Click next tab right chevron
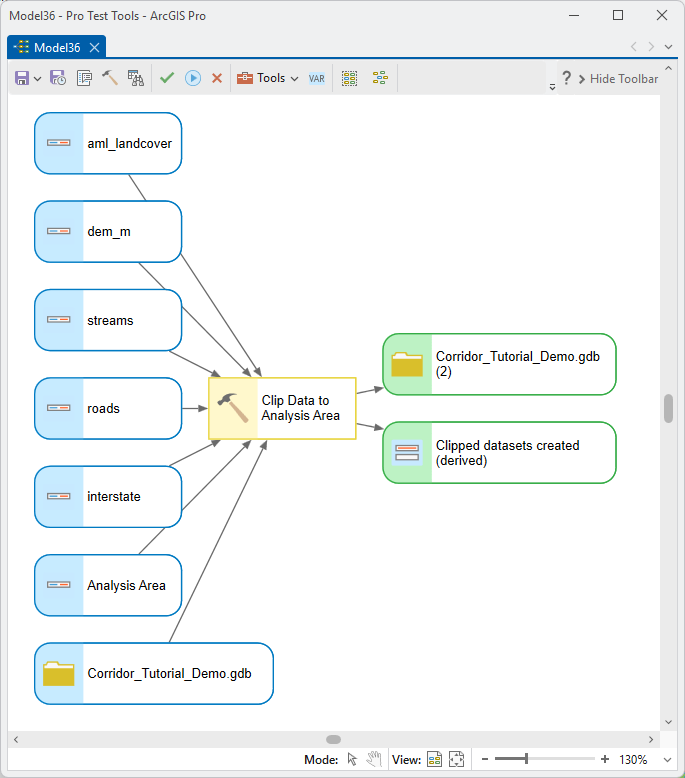 pyautogui.click(x=651, y=47)
